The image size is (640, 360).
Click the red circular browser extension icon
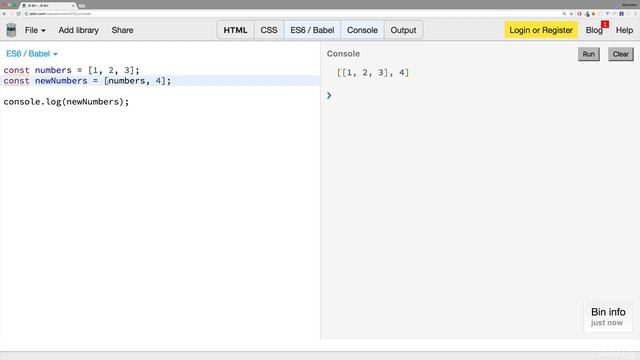coord(579,14)
